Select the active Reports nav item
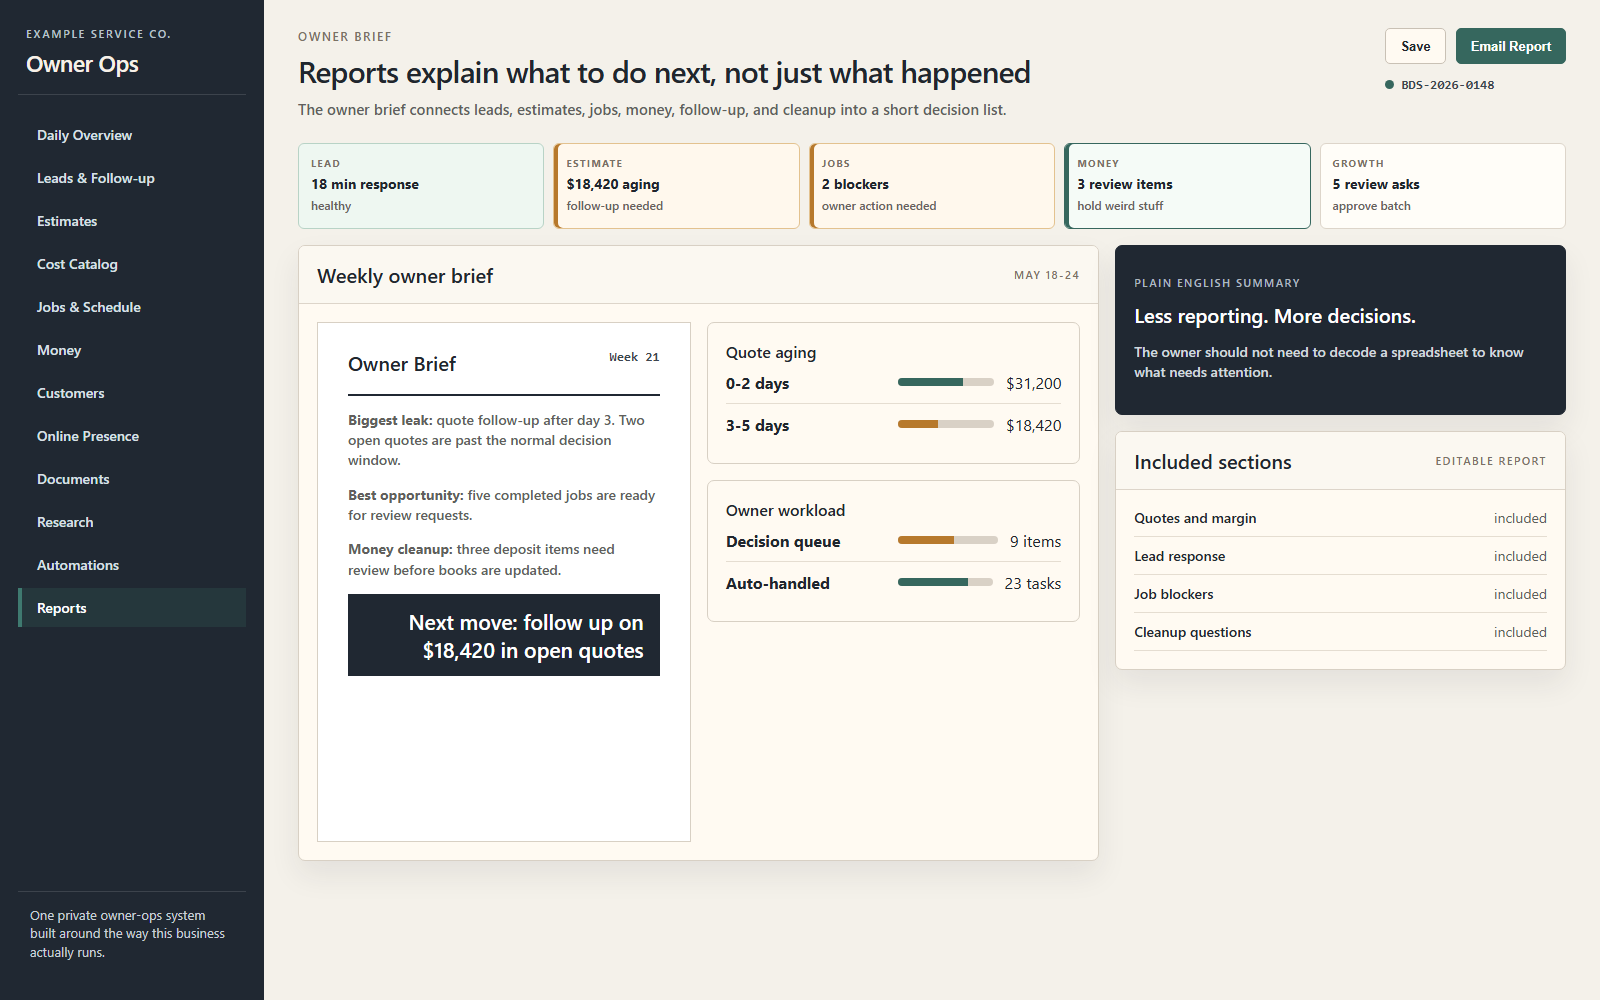This screenshot has width=1600, height=1000. 132,608
